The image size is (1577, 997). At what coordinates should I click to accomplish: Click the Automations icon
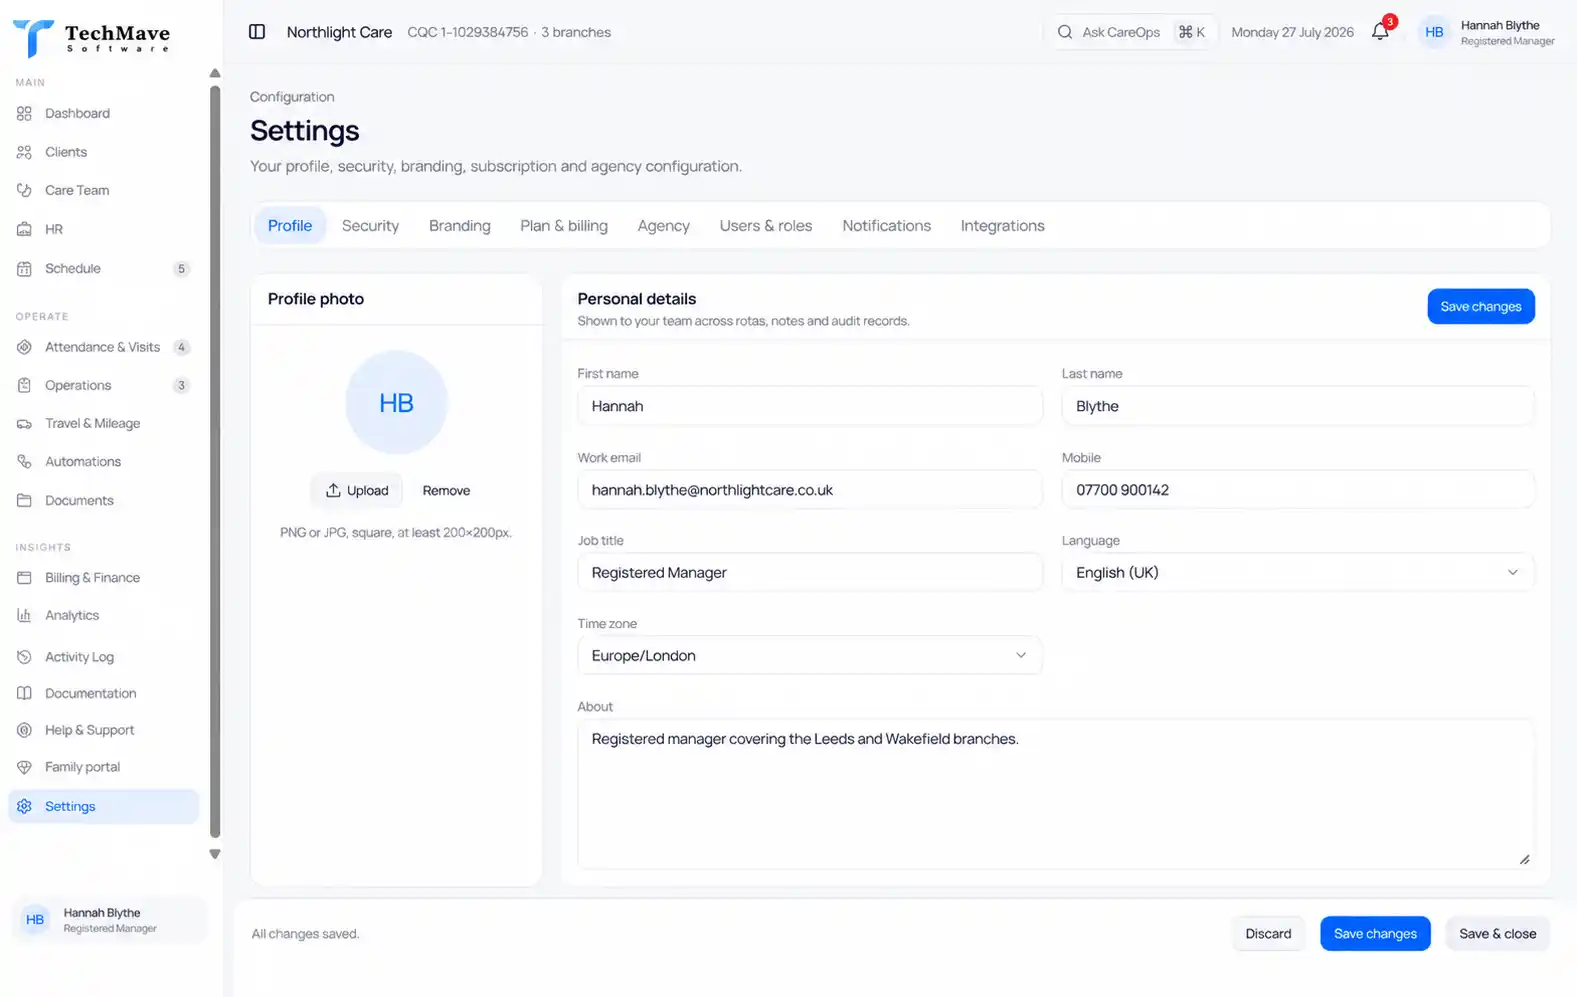pos(24,461)
